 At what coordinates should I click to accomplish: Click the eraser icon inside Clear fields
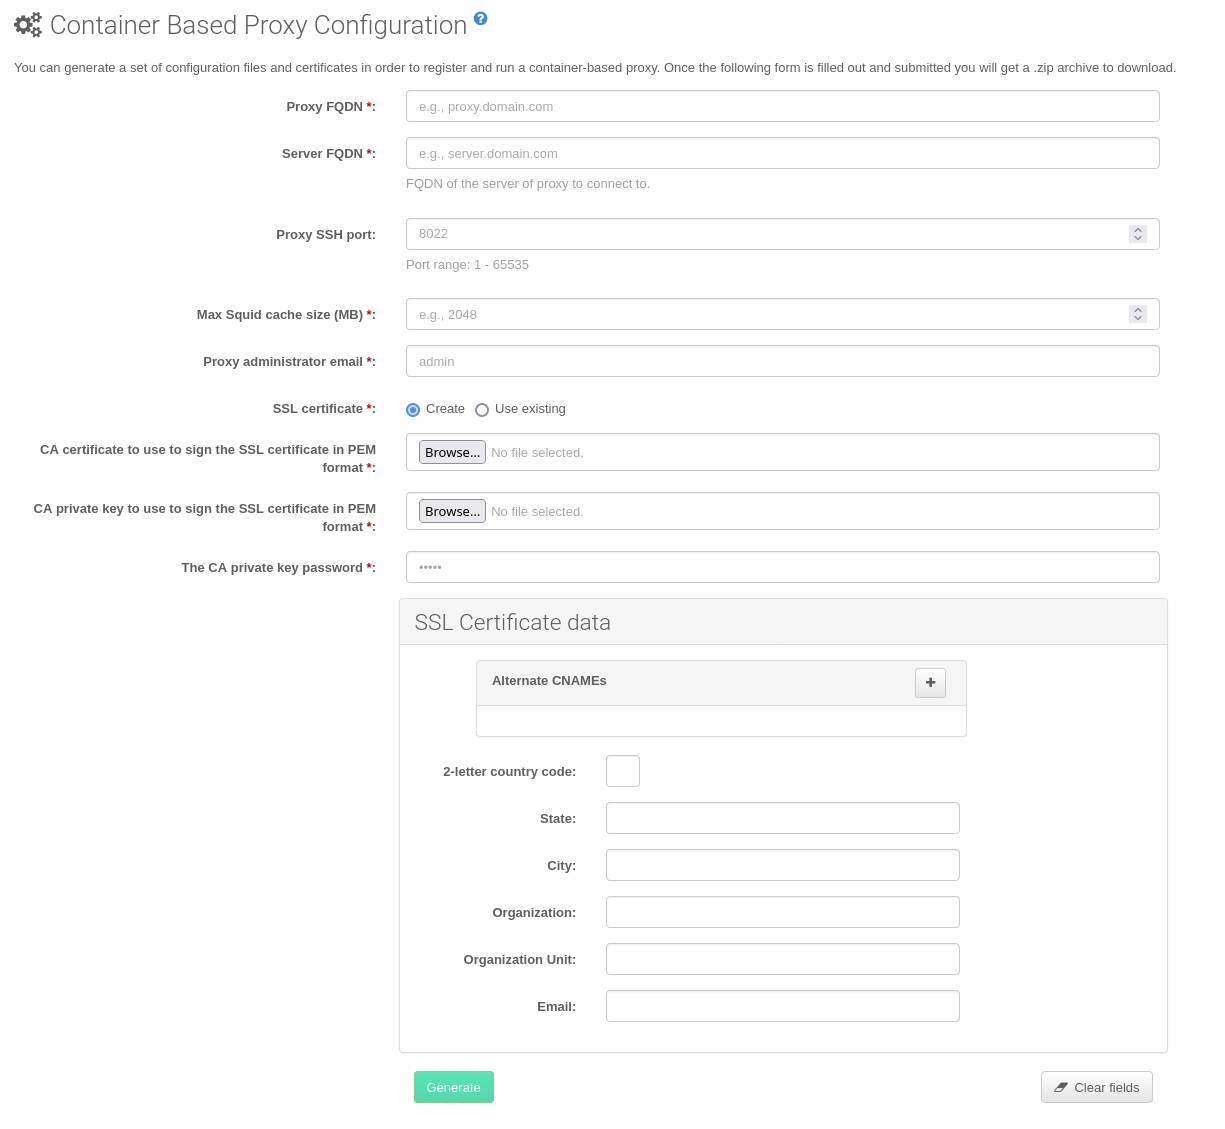pos(1061,1087)
